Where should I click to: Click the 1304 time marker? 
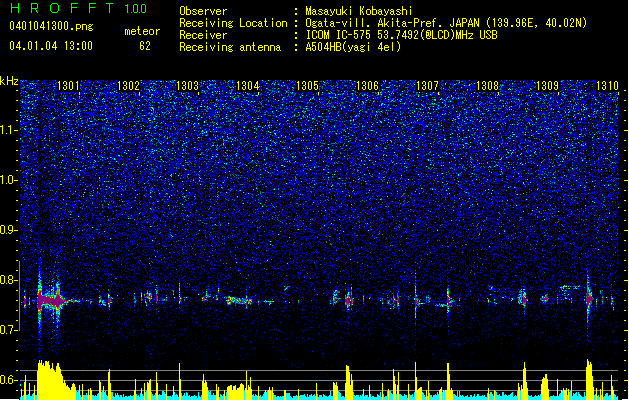coord(248,86)
